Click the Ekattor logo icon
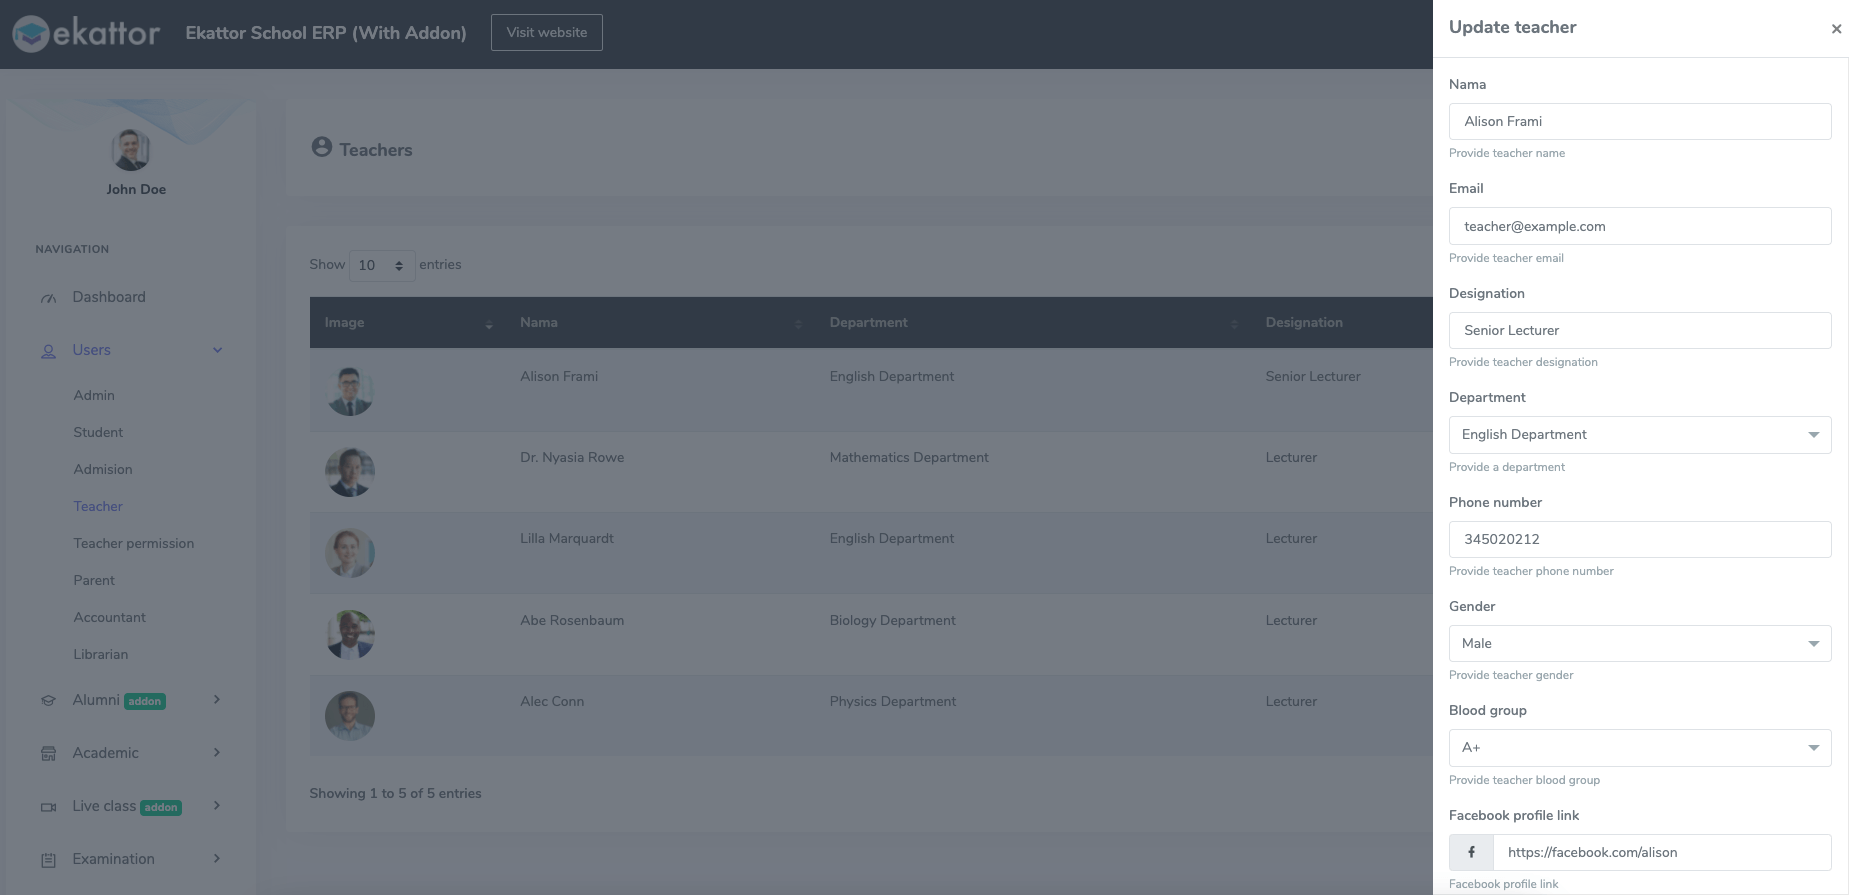Viewport: 1849px width, 895px height. [31, 34]
